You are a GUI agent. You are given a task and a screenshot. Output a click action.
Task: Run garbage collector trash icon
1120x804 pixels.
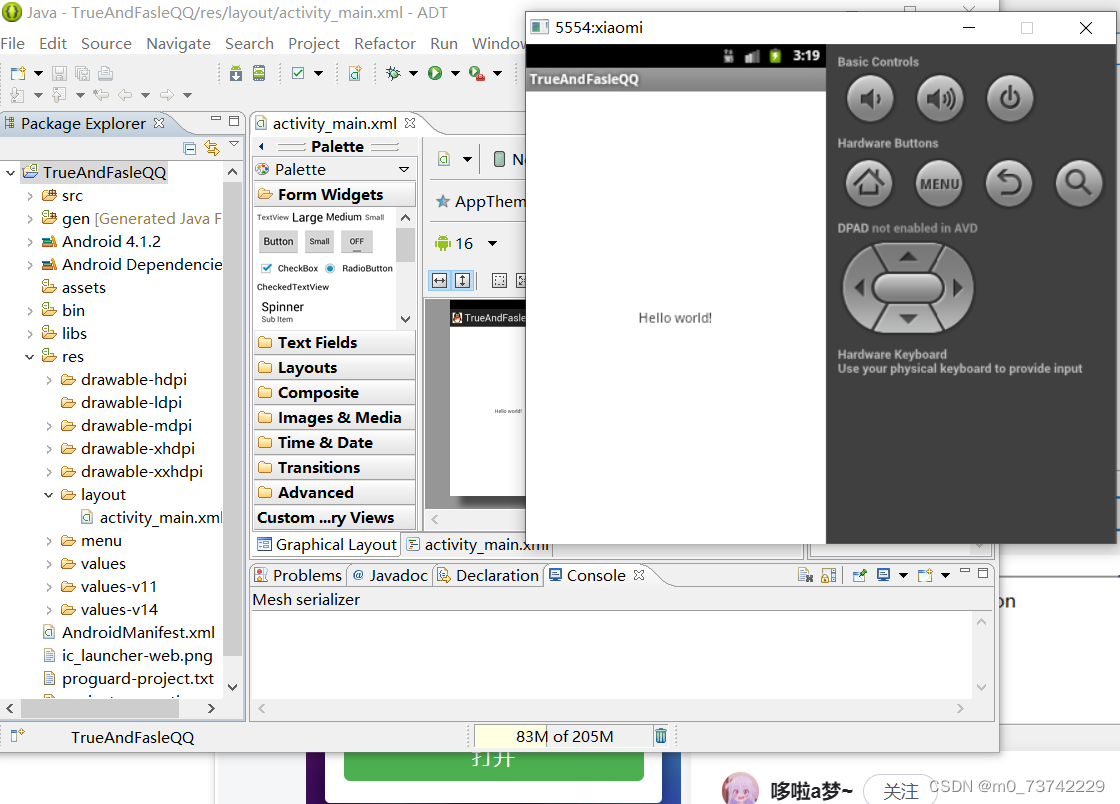point(661,735)
